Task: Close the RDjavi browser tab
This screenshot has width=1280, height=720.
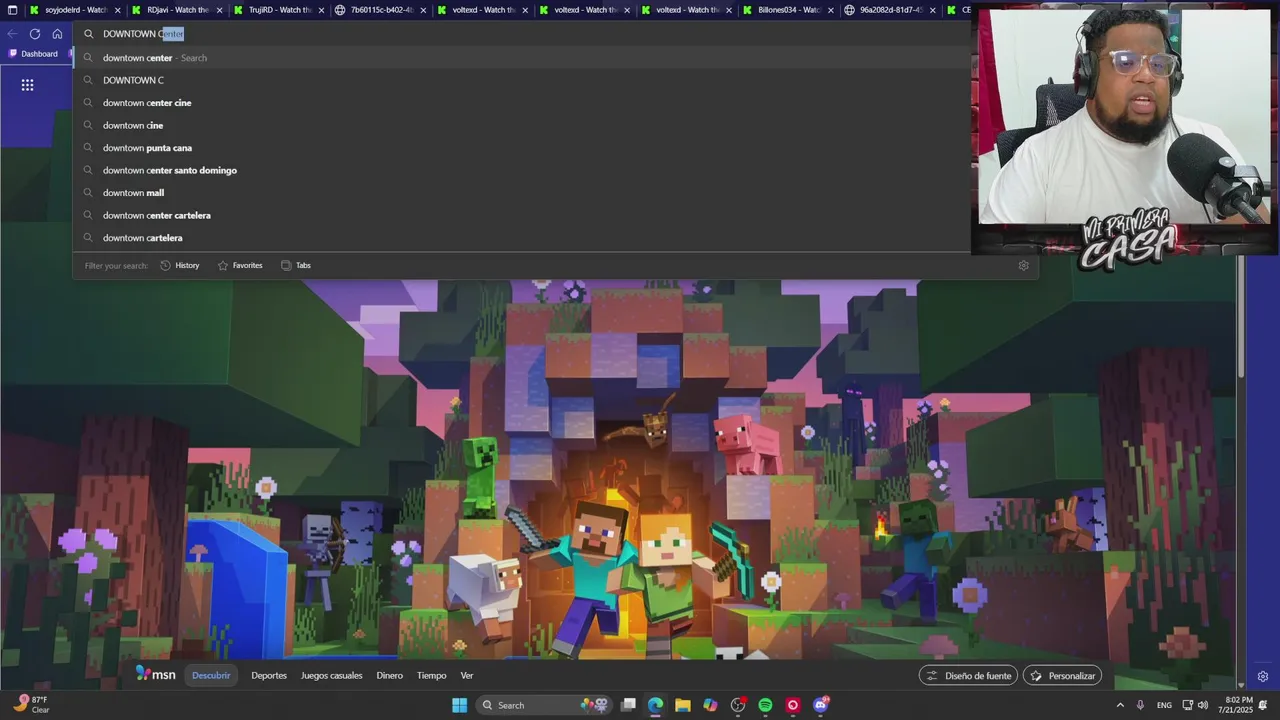Action: pyautogui.click(x=219, y=10)
